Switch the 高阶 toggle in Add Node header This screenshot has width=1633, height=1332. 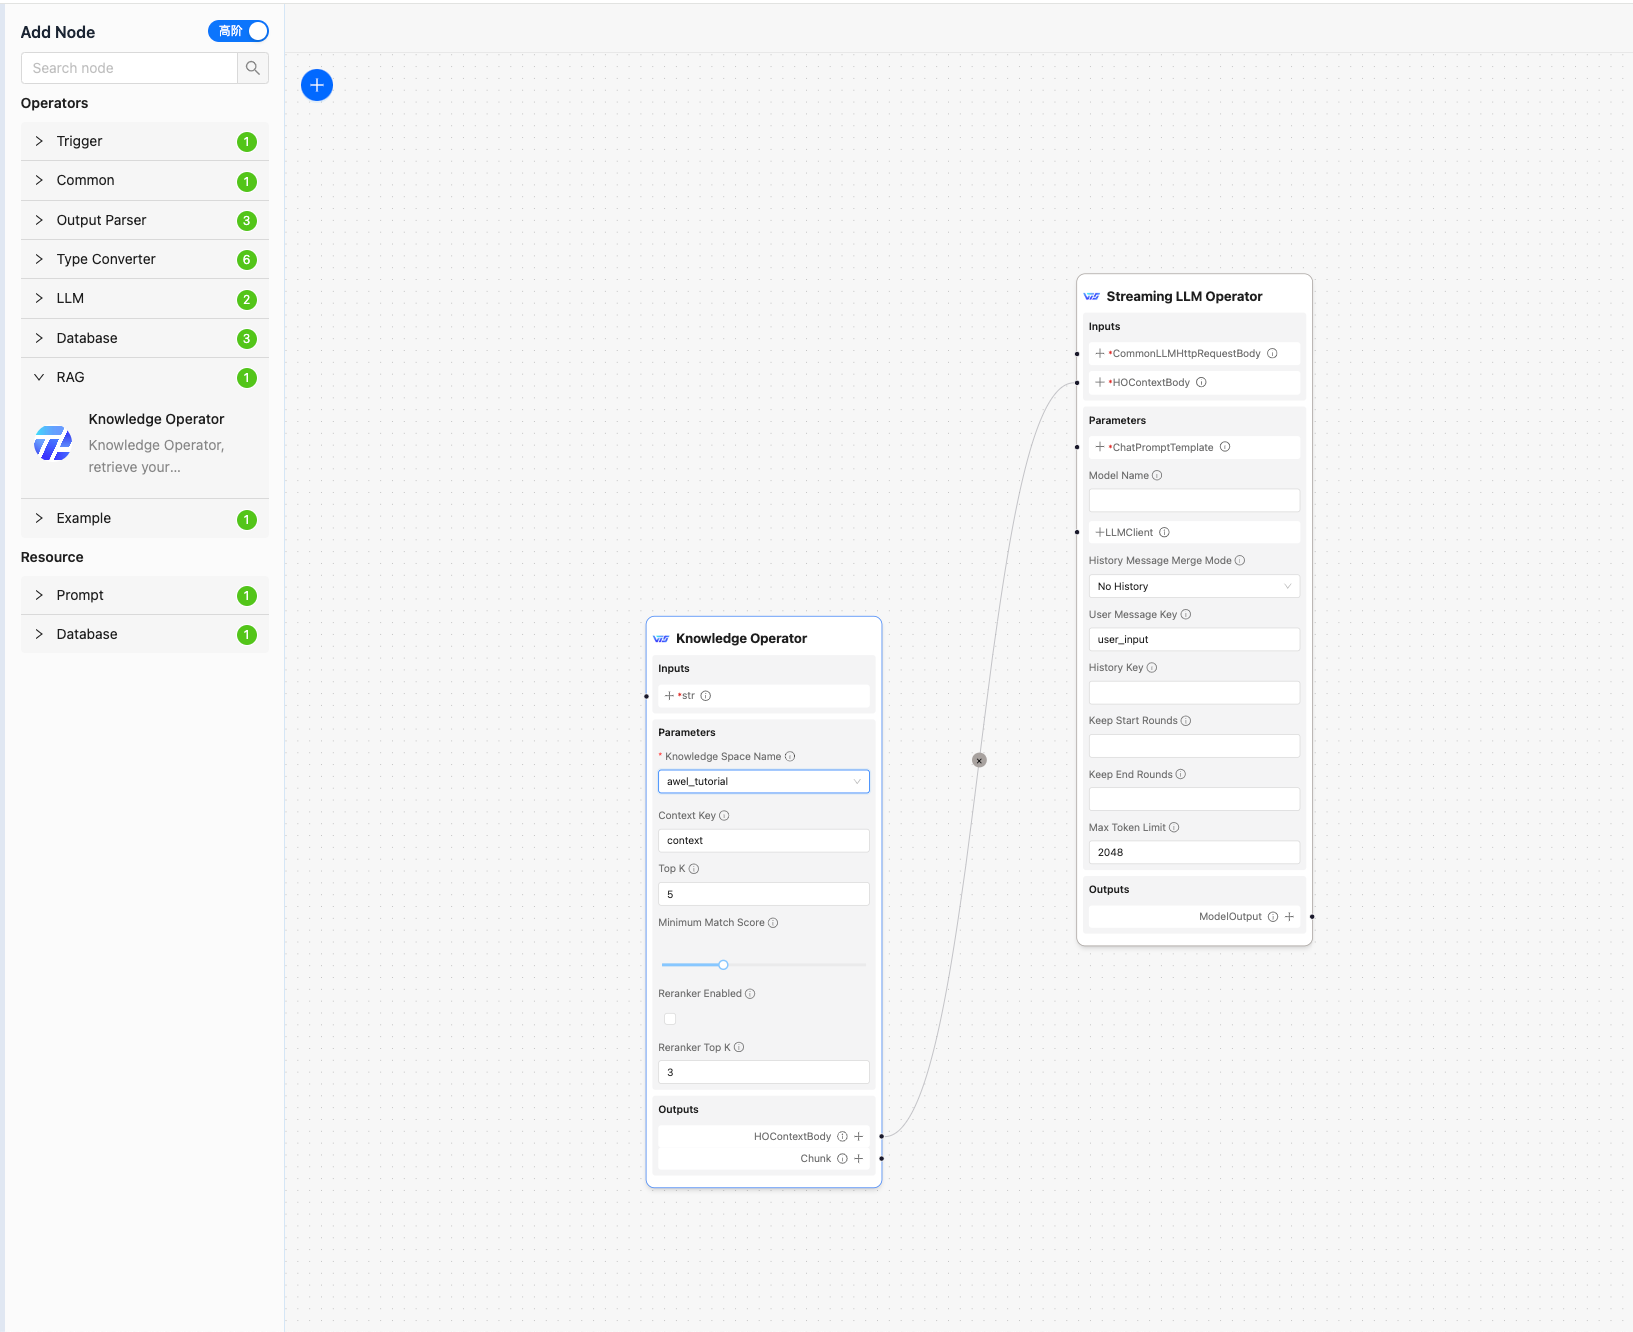click(237, 31)
